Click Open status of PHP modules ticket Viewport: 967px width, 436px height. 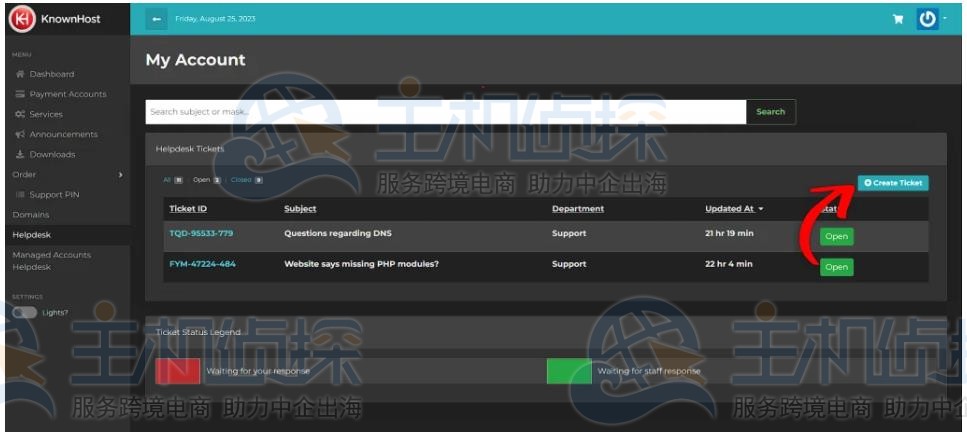(x=836, y=267)
